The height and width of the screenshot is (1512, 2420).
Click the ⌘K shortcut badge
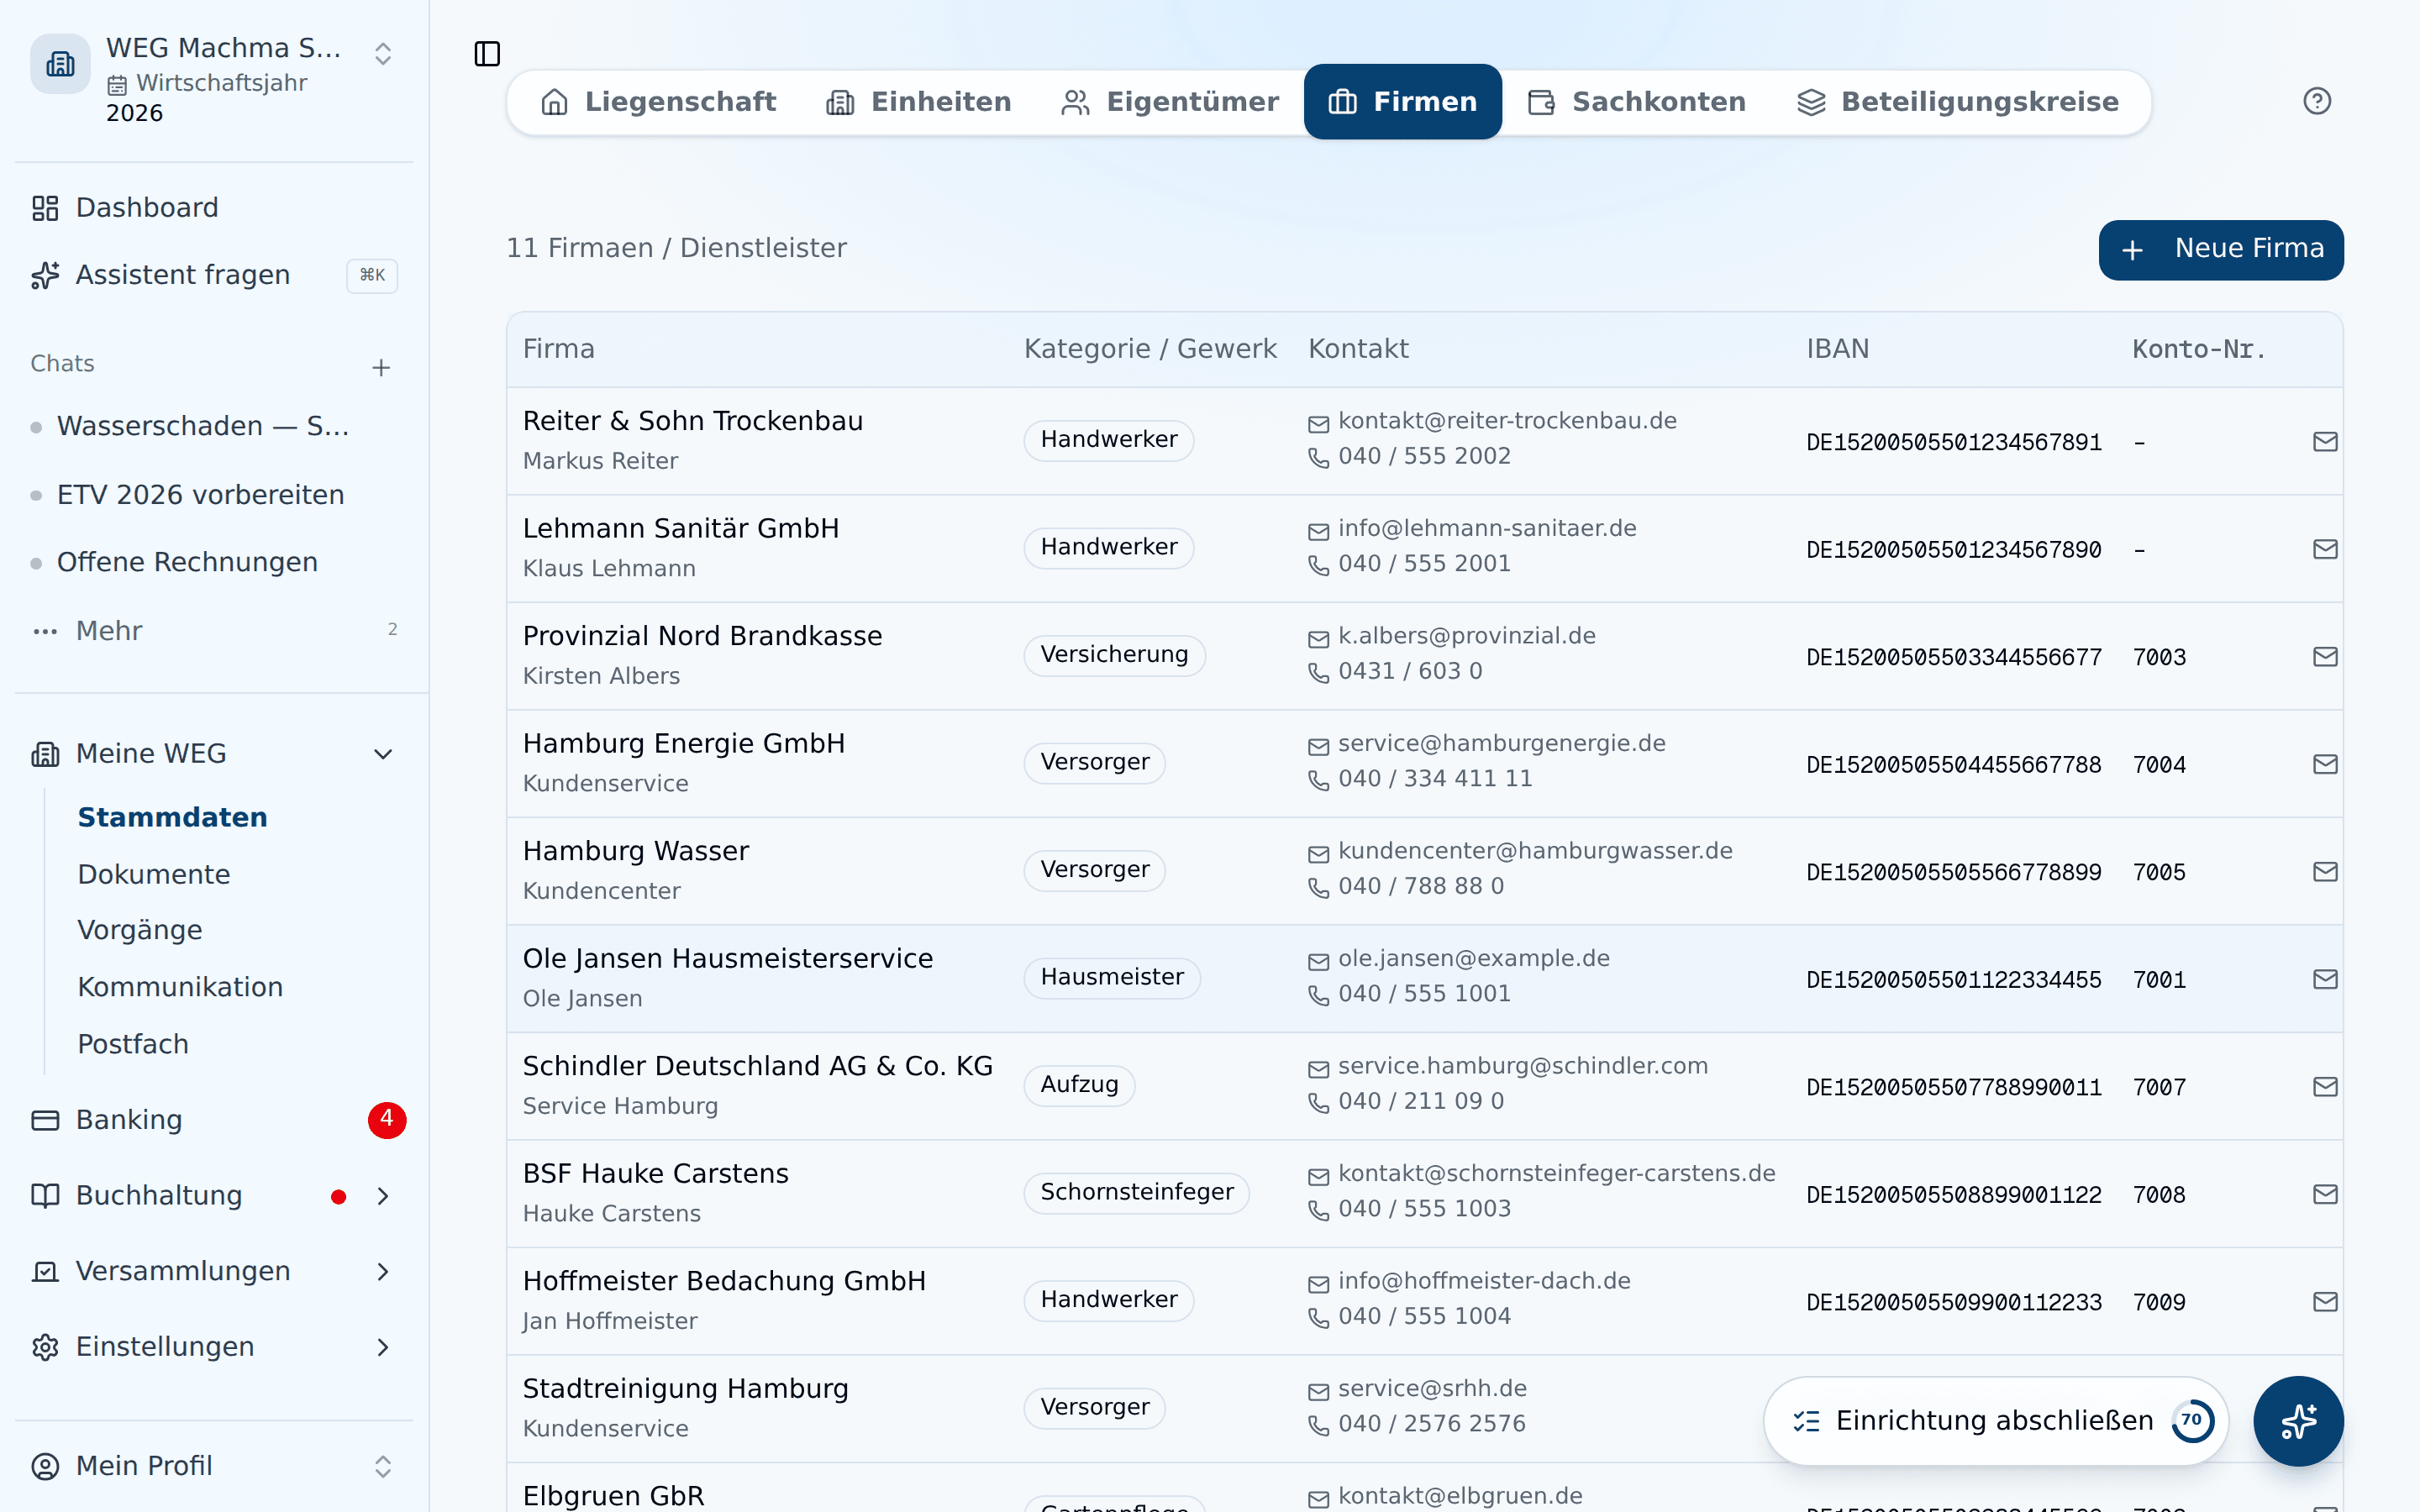(x=372, y=275)
